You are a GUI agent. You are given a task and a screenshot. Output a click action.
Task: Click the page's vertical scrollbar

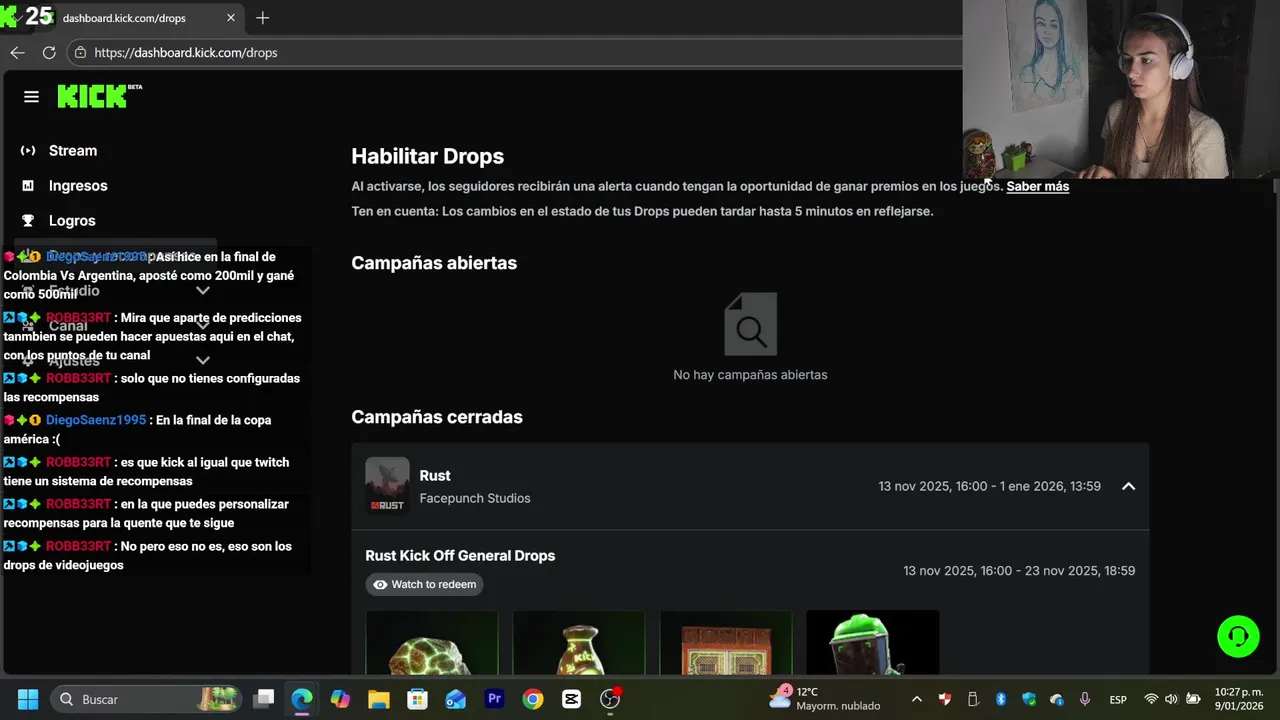[x=1275, y=186]
